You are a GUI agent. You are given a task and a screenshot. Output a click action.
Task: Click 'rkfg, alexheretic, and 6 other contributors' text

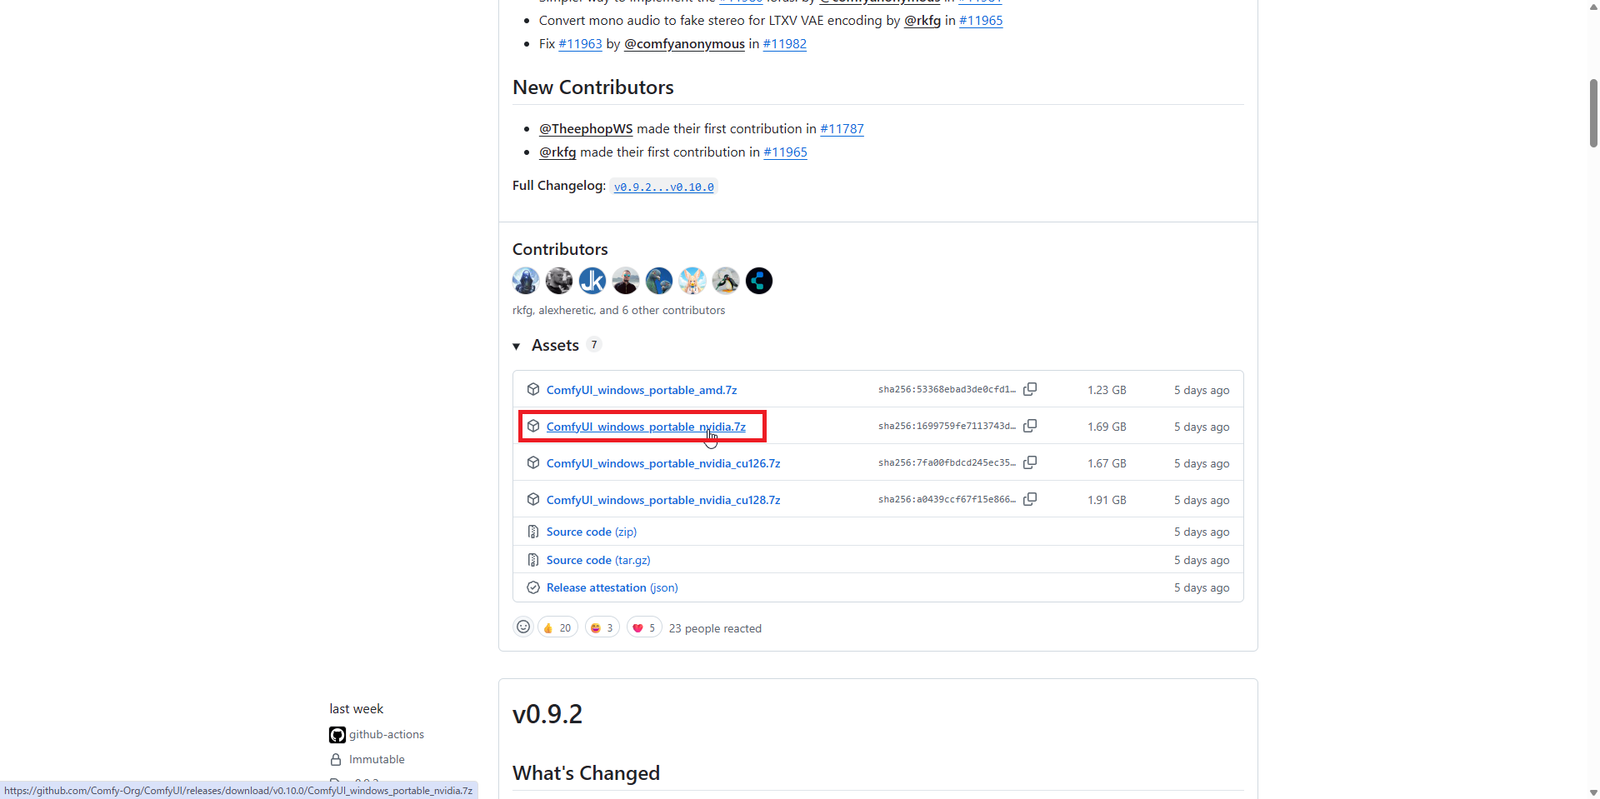[619, 311]
